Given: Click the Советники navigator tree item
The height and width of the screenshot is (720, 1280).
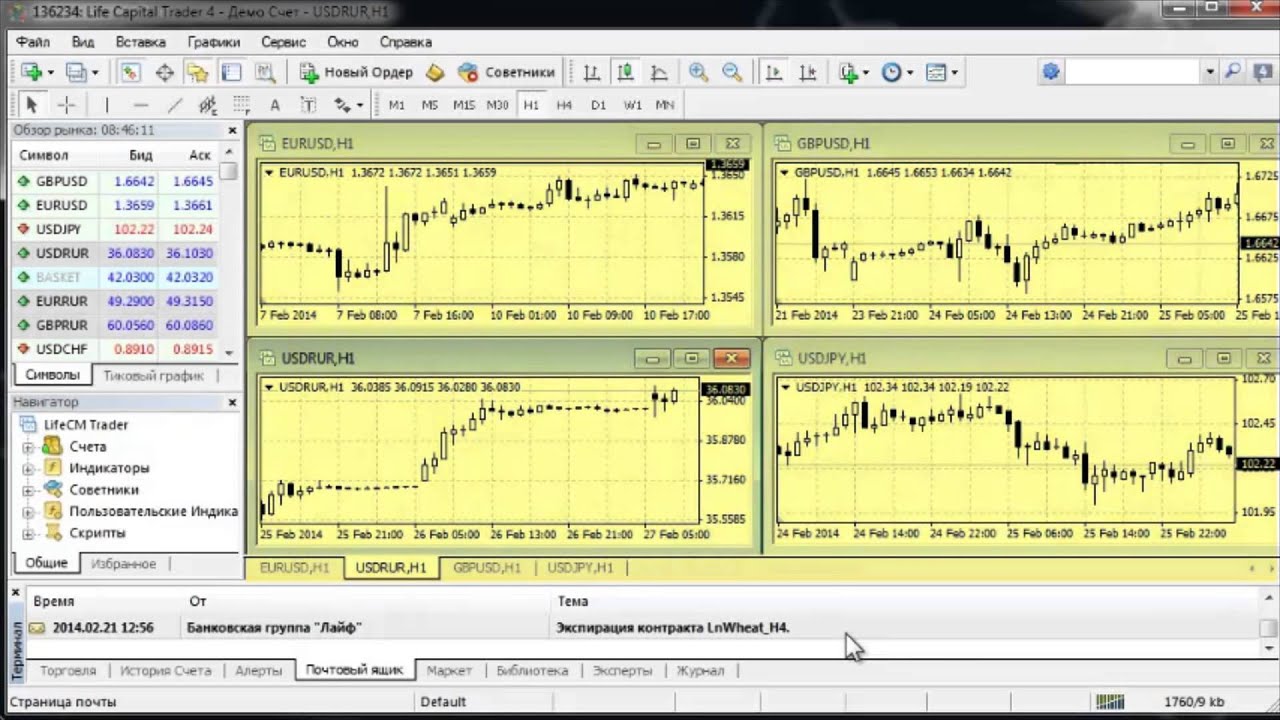Looking at the screenshot, I should [x=104, y=490].
